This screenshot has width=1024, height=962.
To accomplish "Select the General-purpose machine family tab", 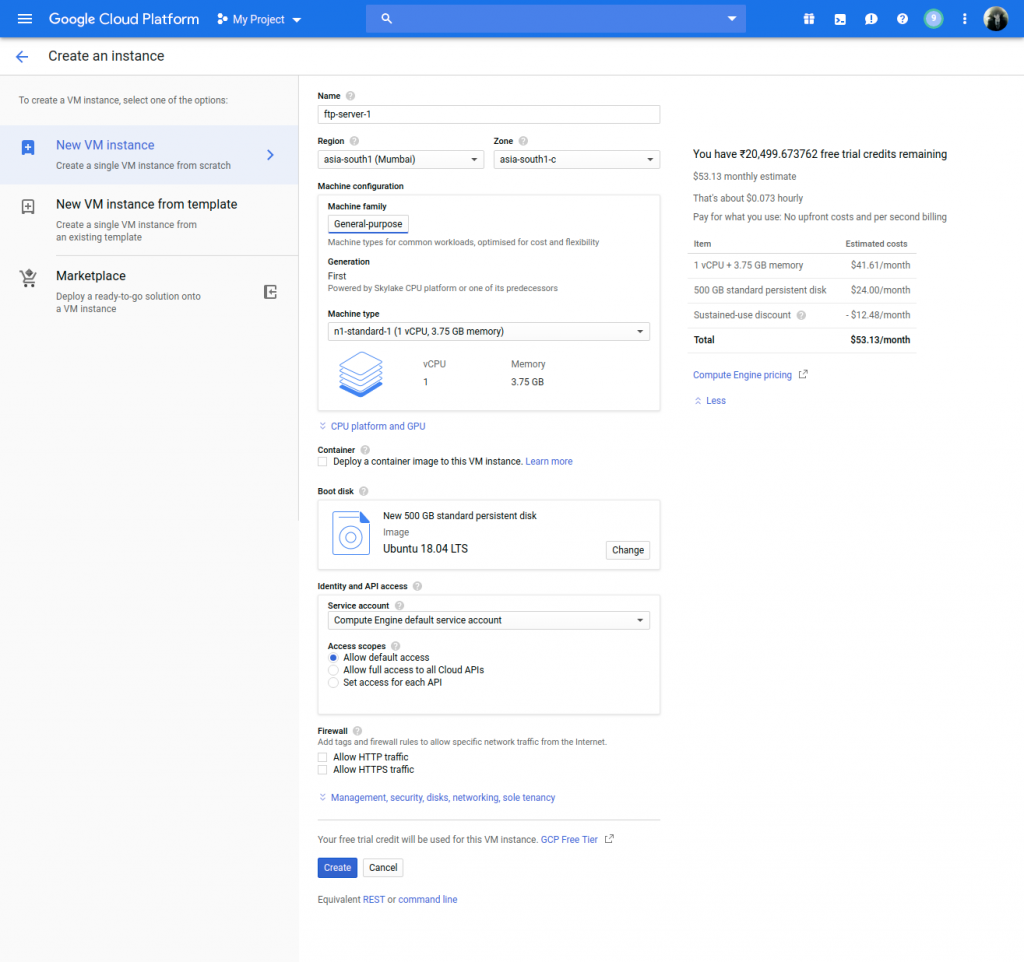I will click(x=368, y=224).
